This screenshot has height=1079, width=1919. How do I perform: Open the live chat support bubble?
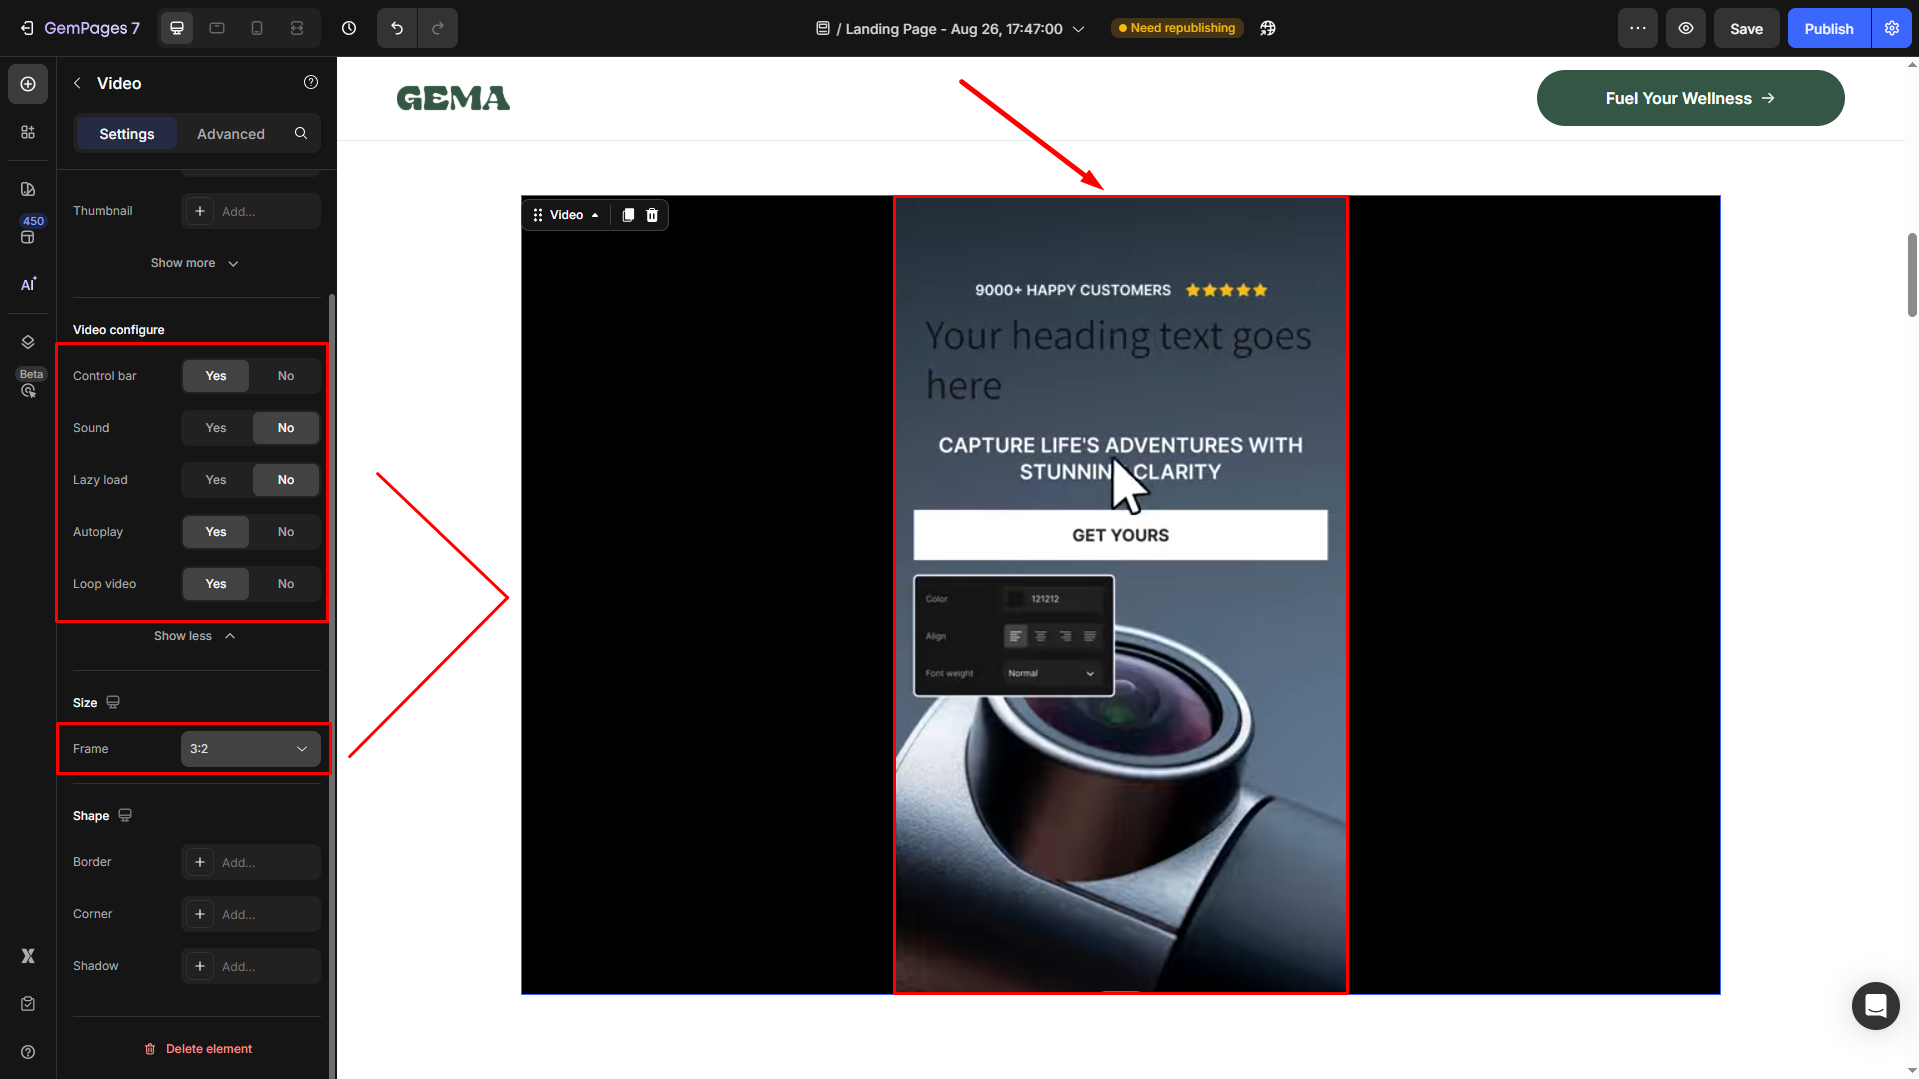coord(1876,1005)
